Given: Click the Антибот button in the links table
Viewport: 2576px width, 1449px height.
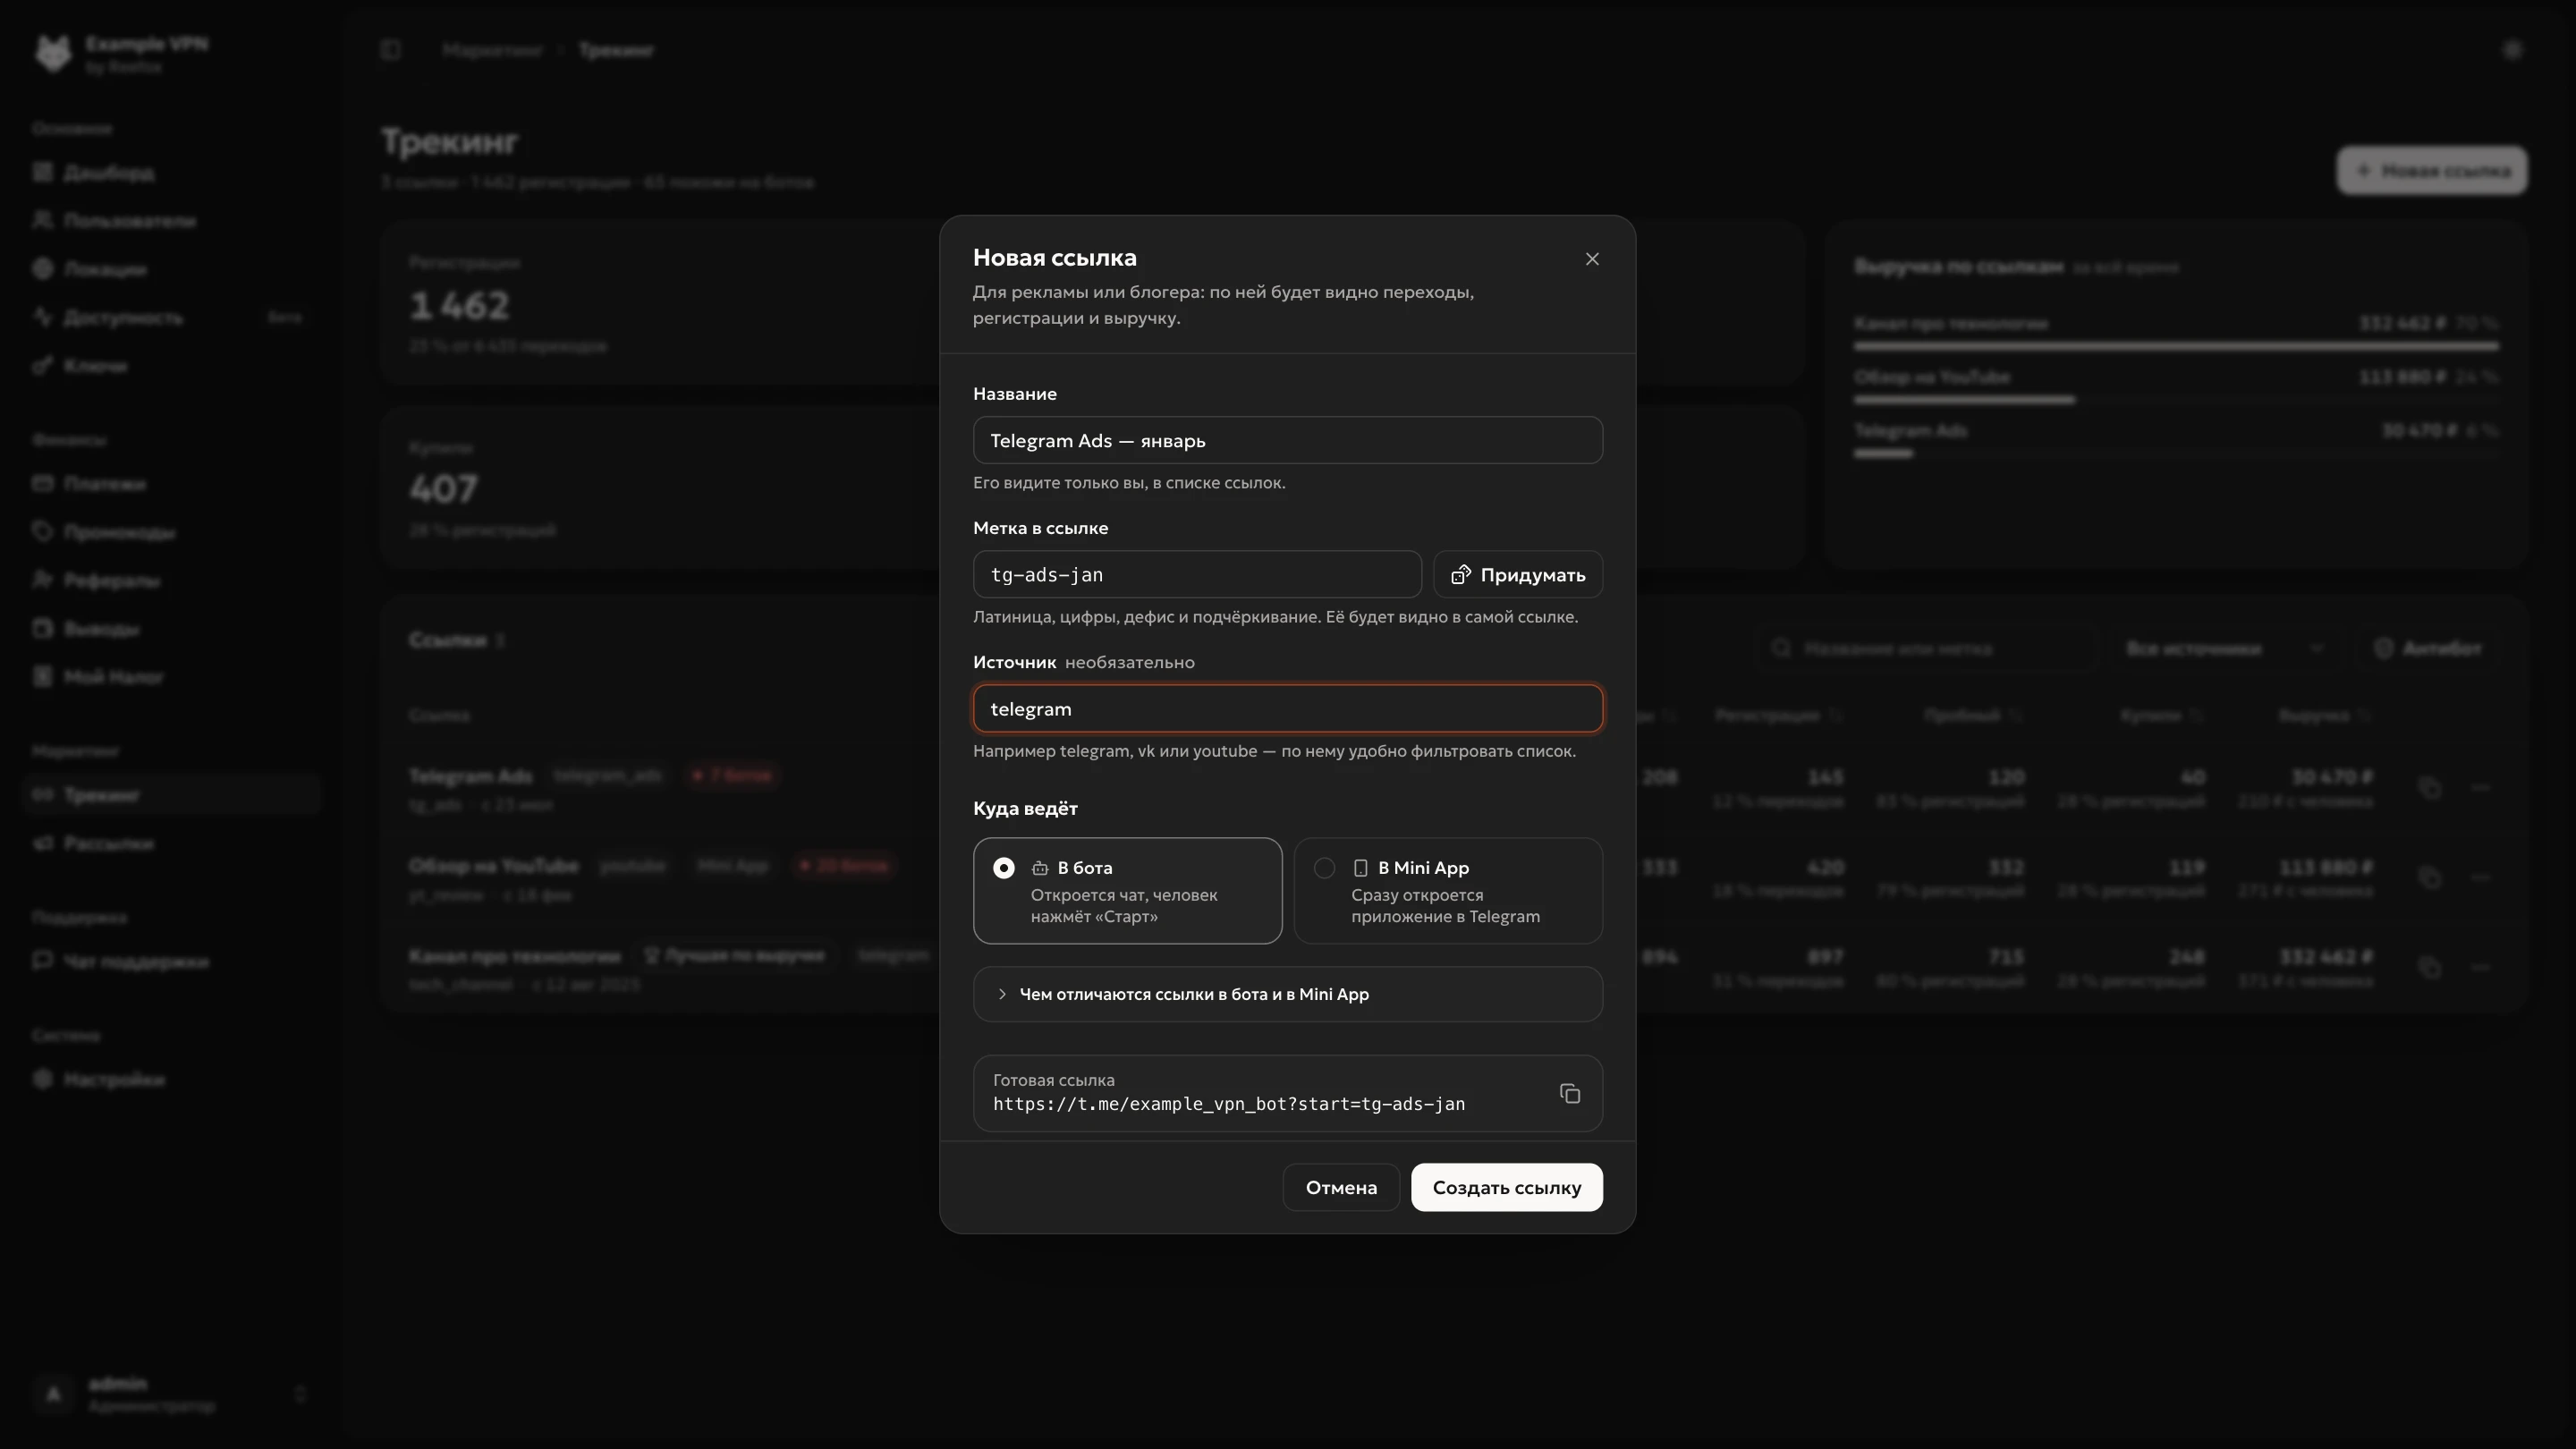Looking at the screenshot, I should coord(2428,649).
